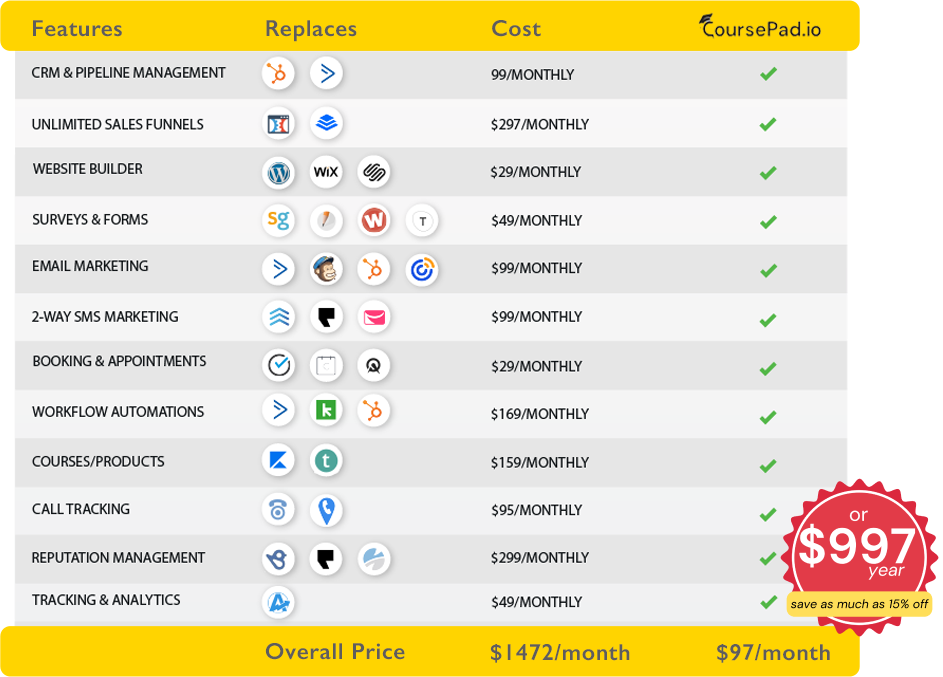Viewport: 943px width, 677px height.
Task: Click the Mailchimp monkey icon
Action: (x=326, y=269)
